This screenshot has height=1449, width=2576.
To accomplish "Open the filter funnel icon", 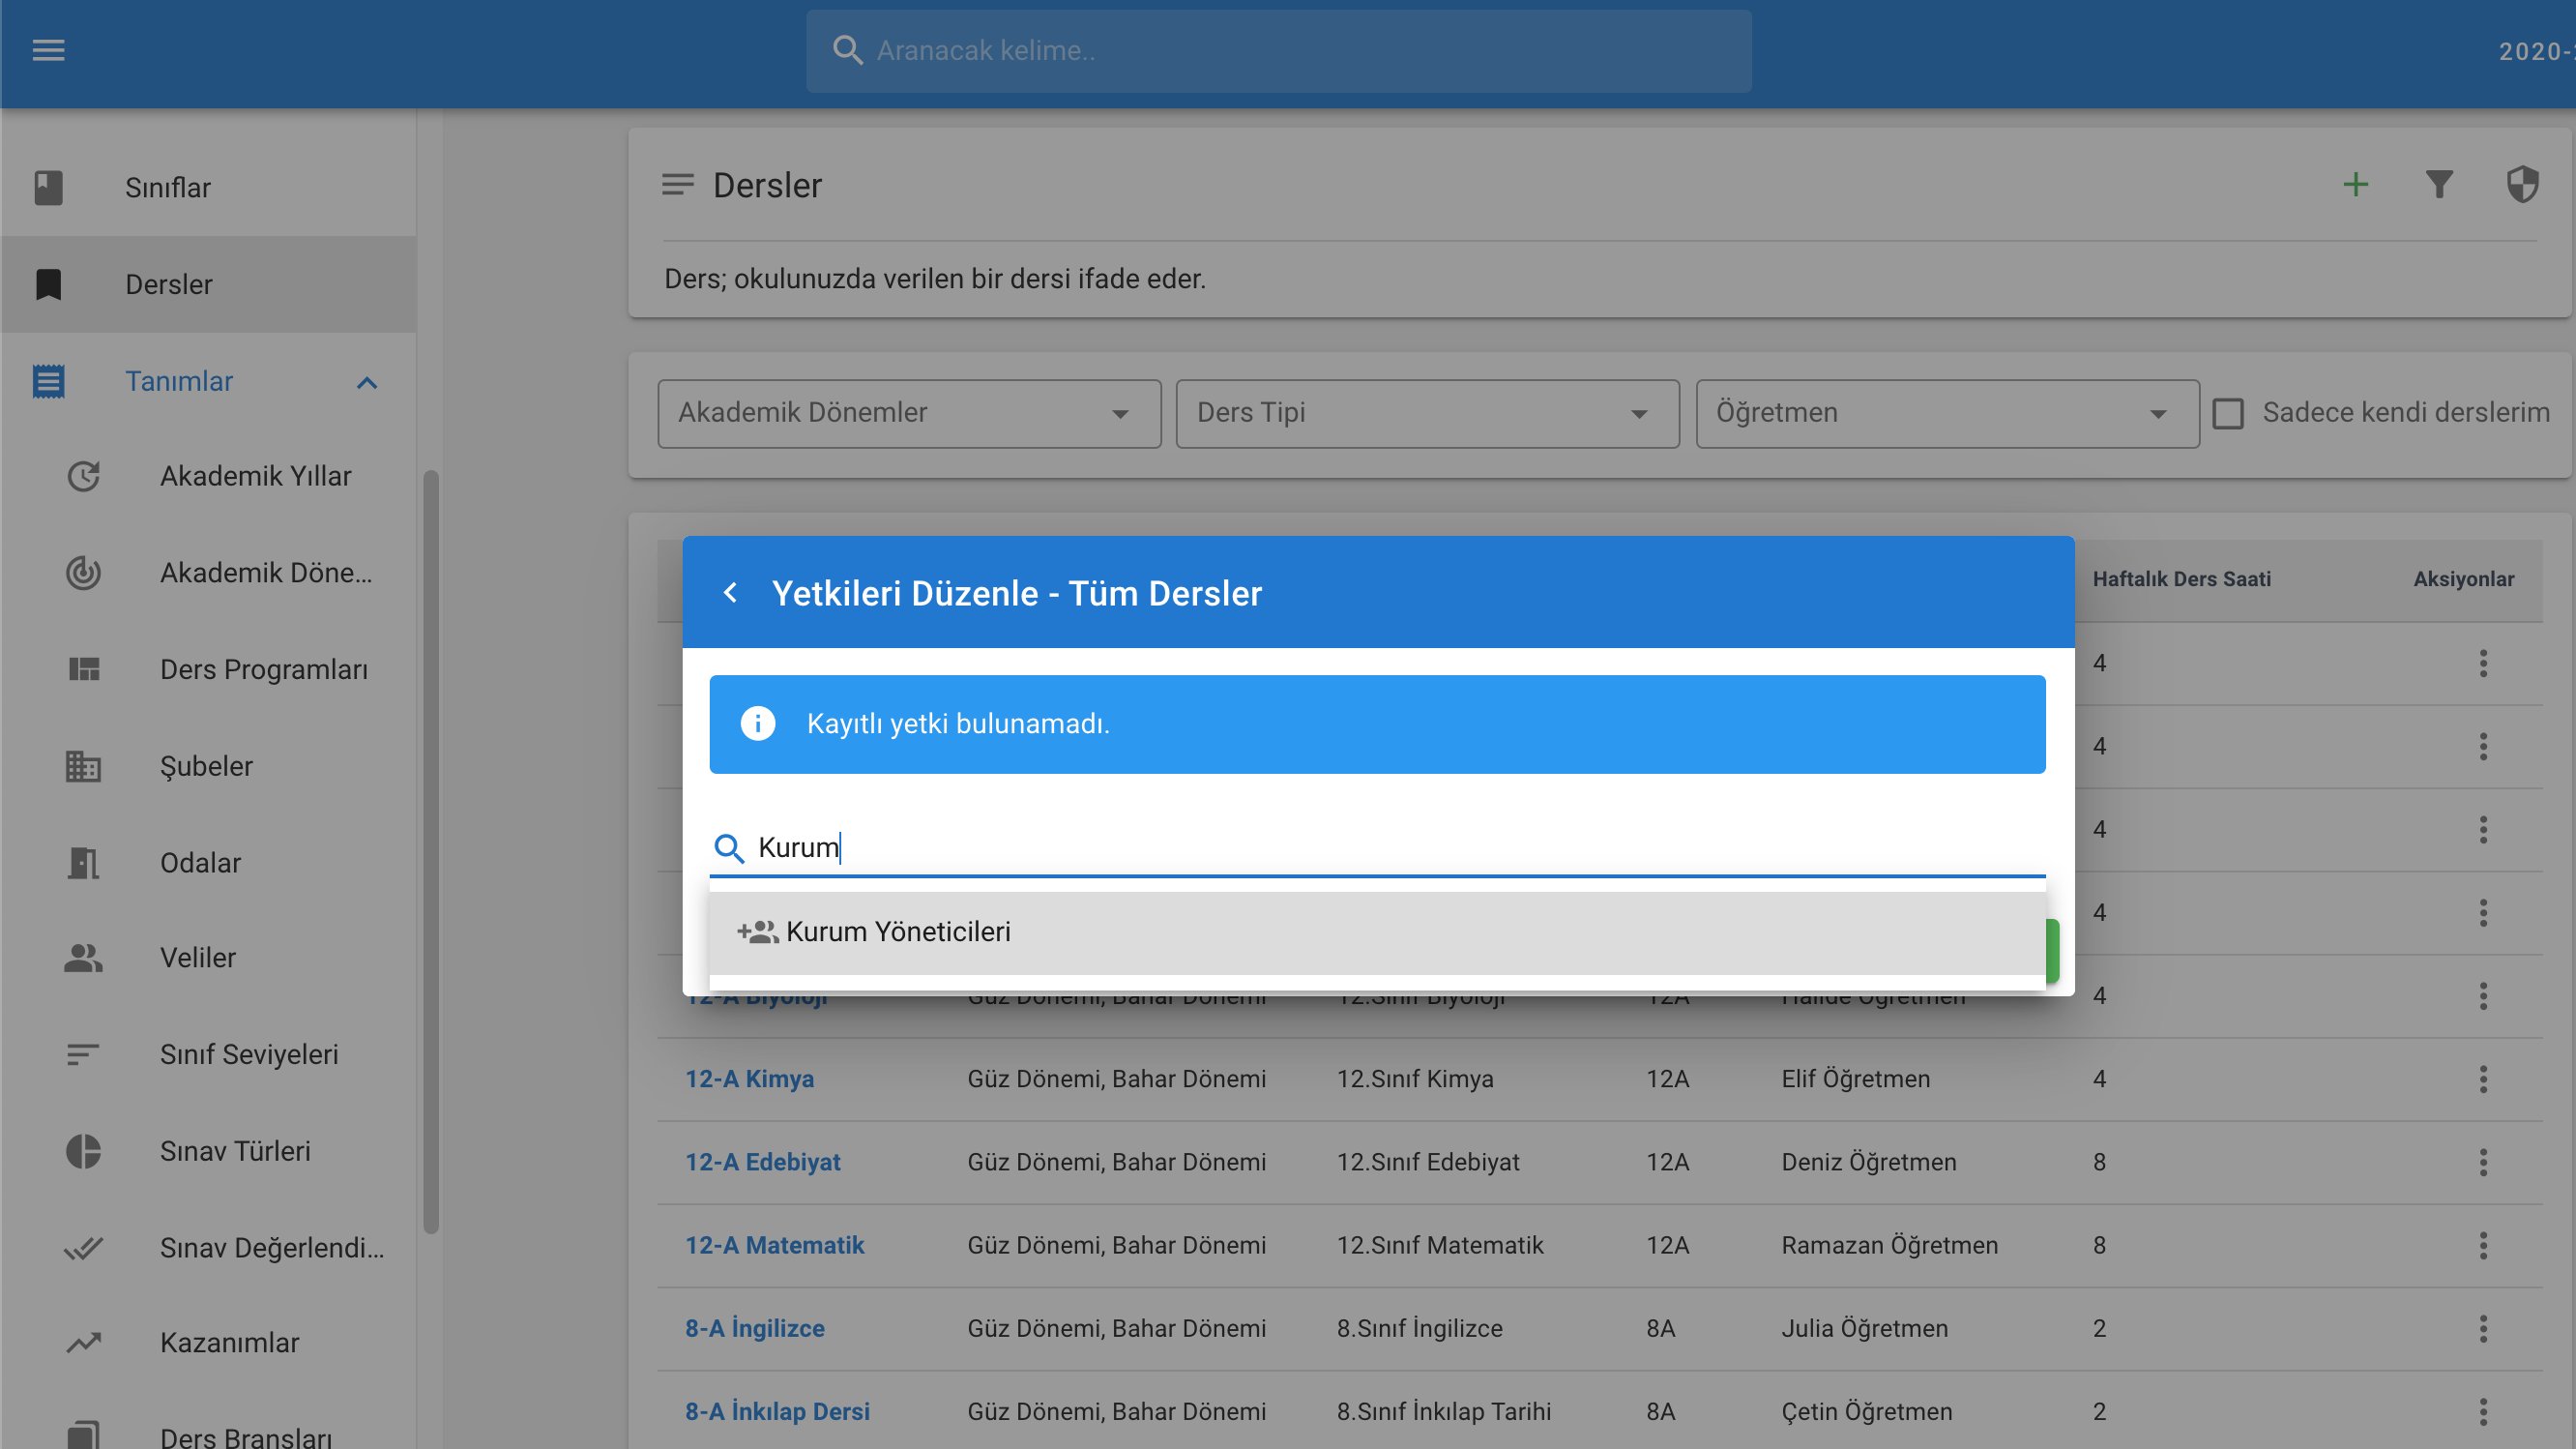I will [x=2439, y=184].
